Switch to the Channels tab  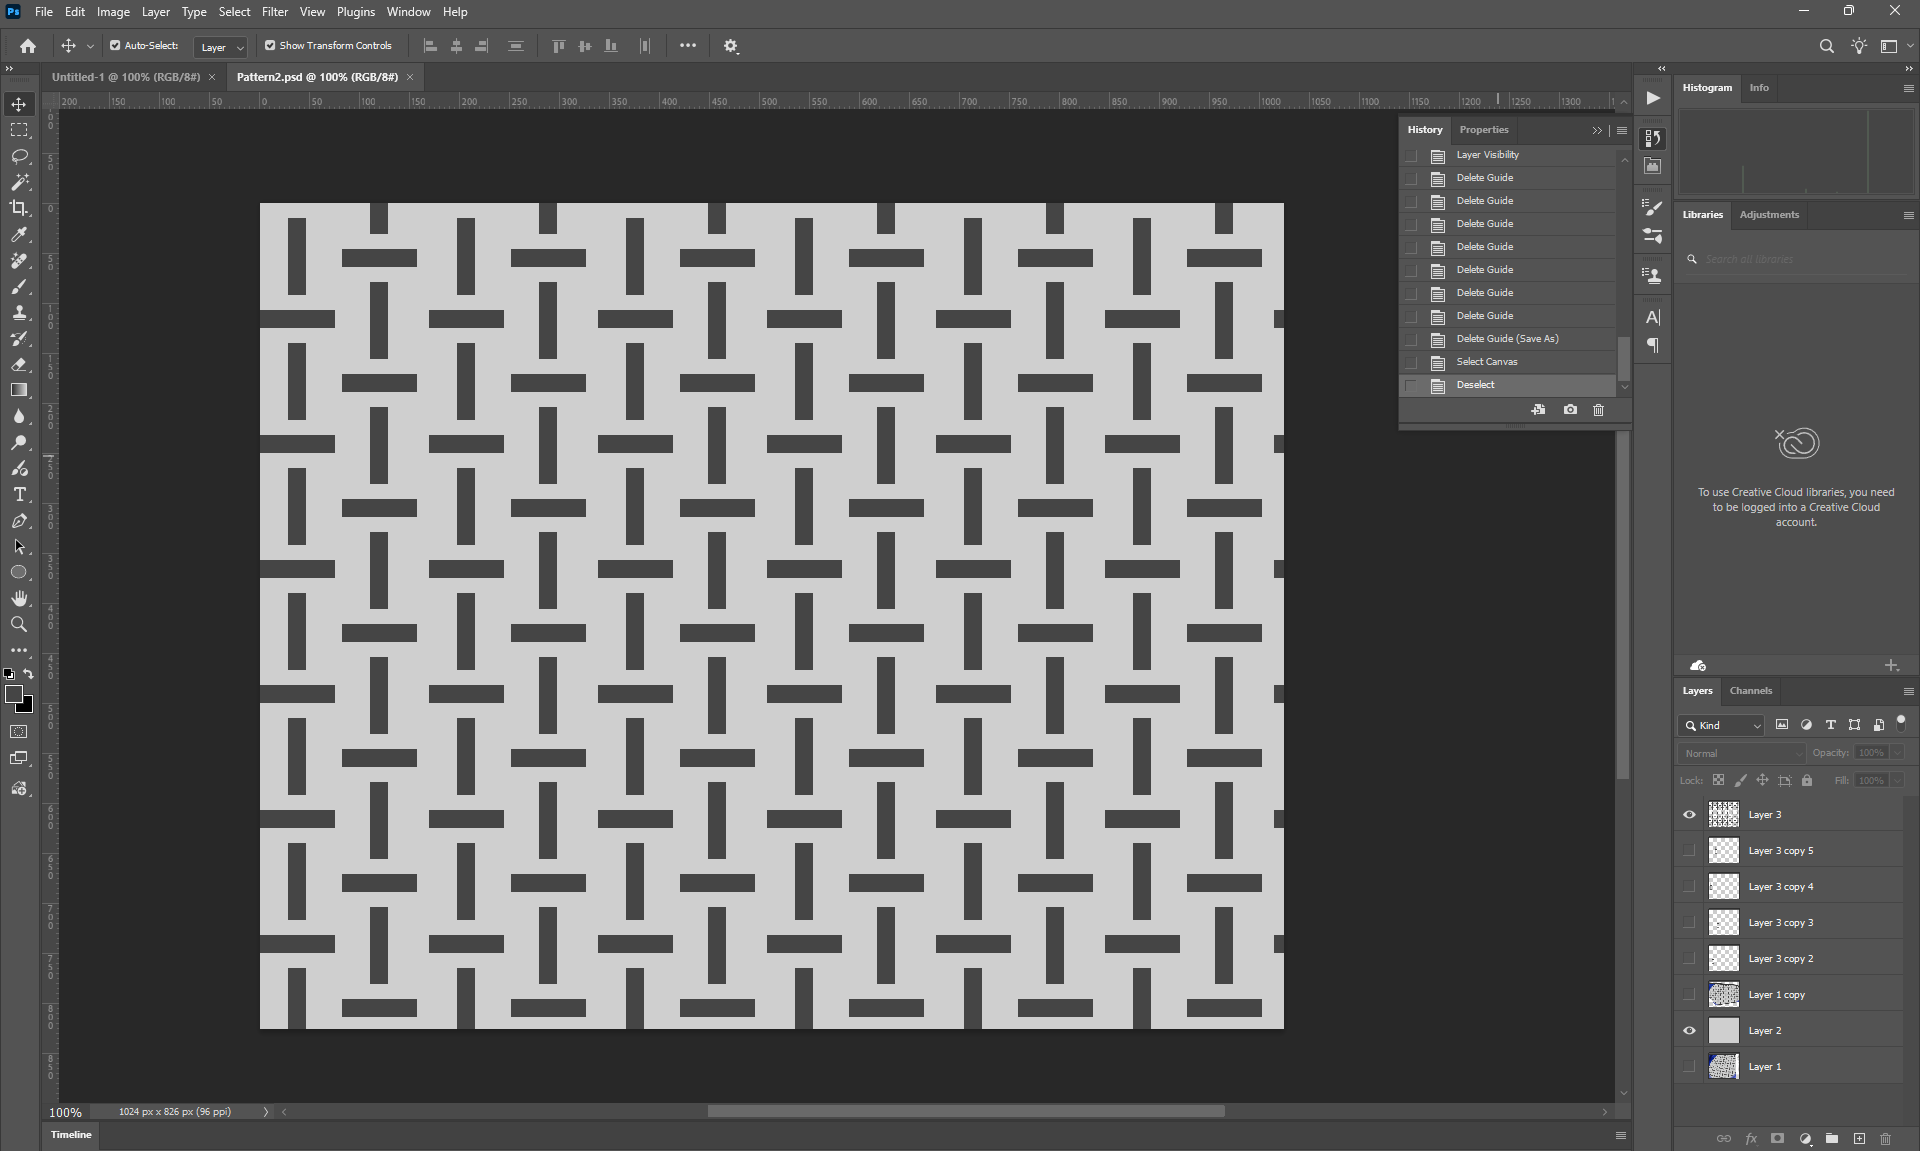1750,691
